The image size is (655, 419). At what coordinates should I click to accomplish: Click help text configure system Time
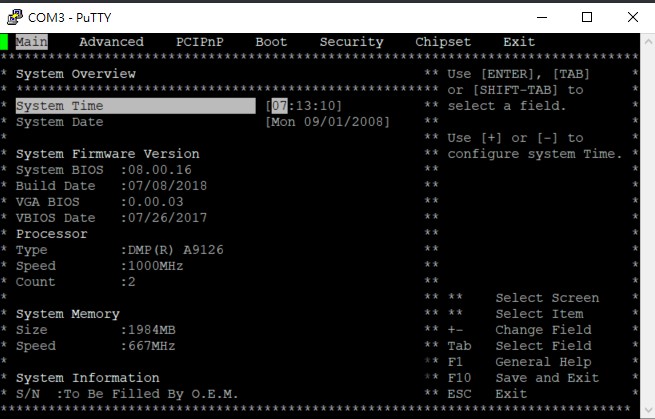[535, 154]
